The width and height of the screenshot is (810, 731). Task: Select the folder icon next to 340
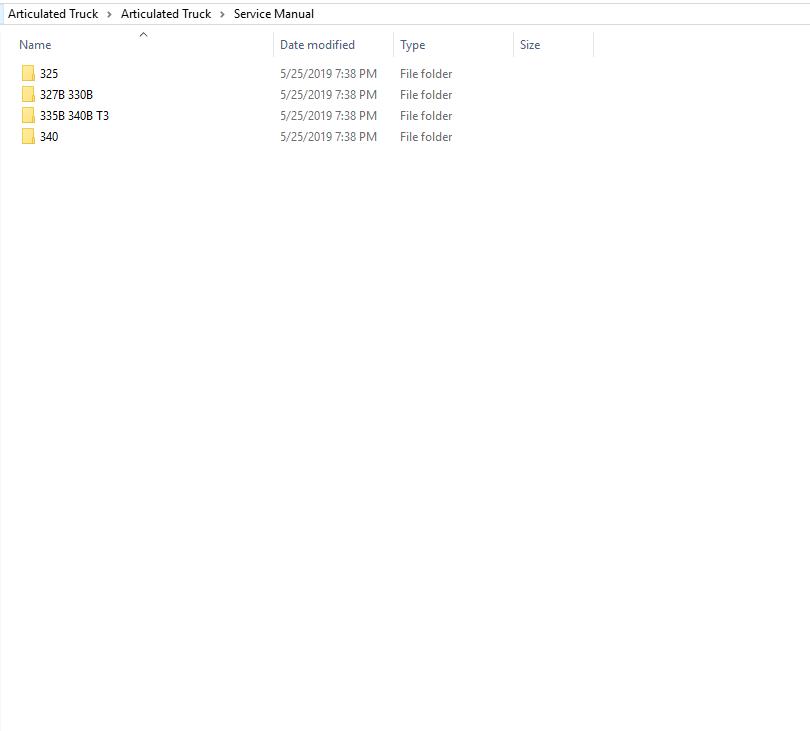[28, 136]
